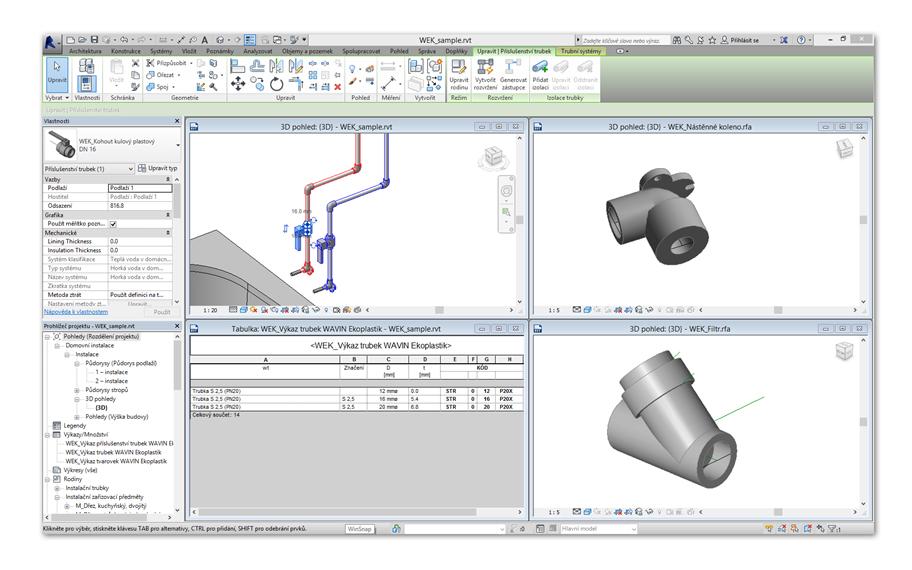912x570 pixels.
Task: Click the Upravit rodinu (Edit Family) icon
Action: (x=459, y=68)
